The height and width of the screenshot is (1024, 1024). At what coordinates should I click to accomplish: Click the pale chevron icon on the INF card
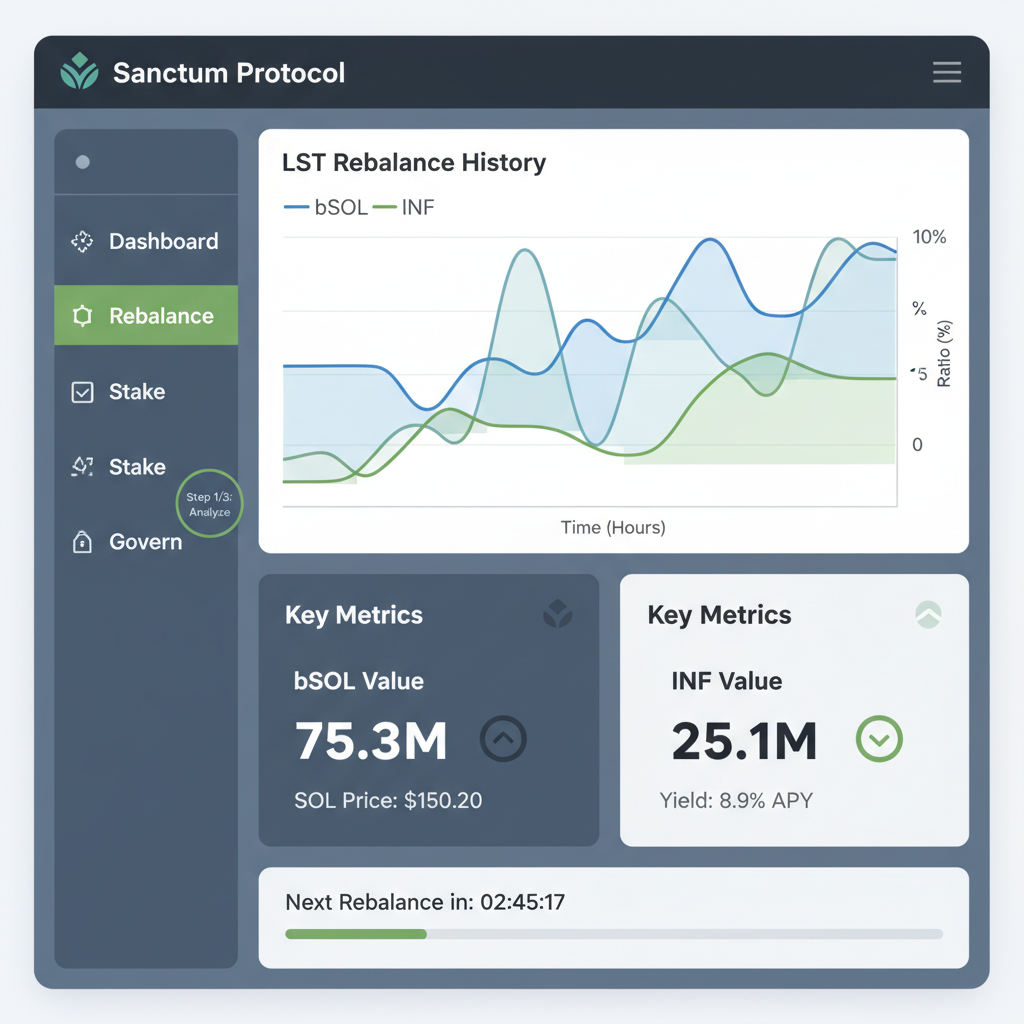[928, 615]
